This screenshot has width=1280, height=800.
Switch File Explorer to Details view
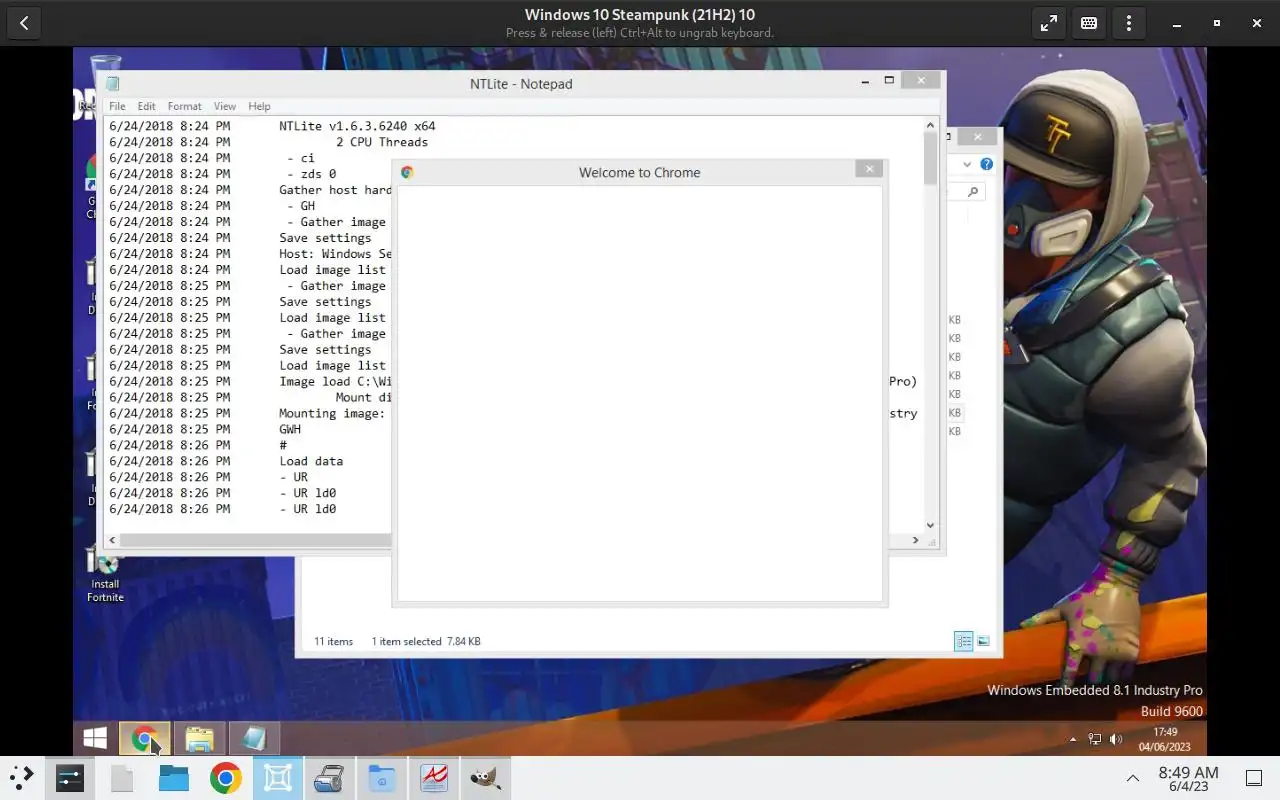click(x=964, y=641)
